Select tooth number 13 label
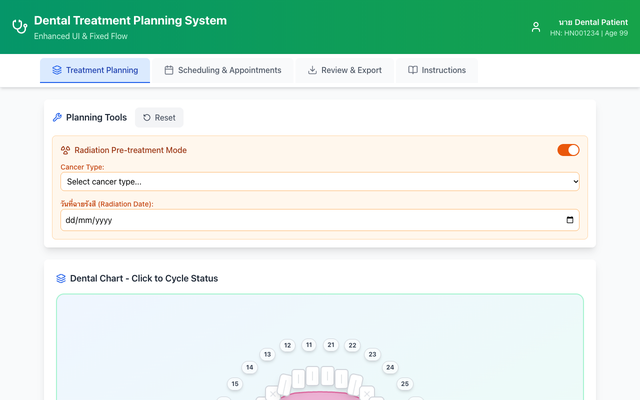Viewport: 640px width, 400px height. coord(267,354)
